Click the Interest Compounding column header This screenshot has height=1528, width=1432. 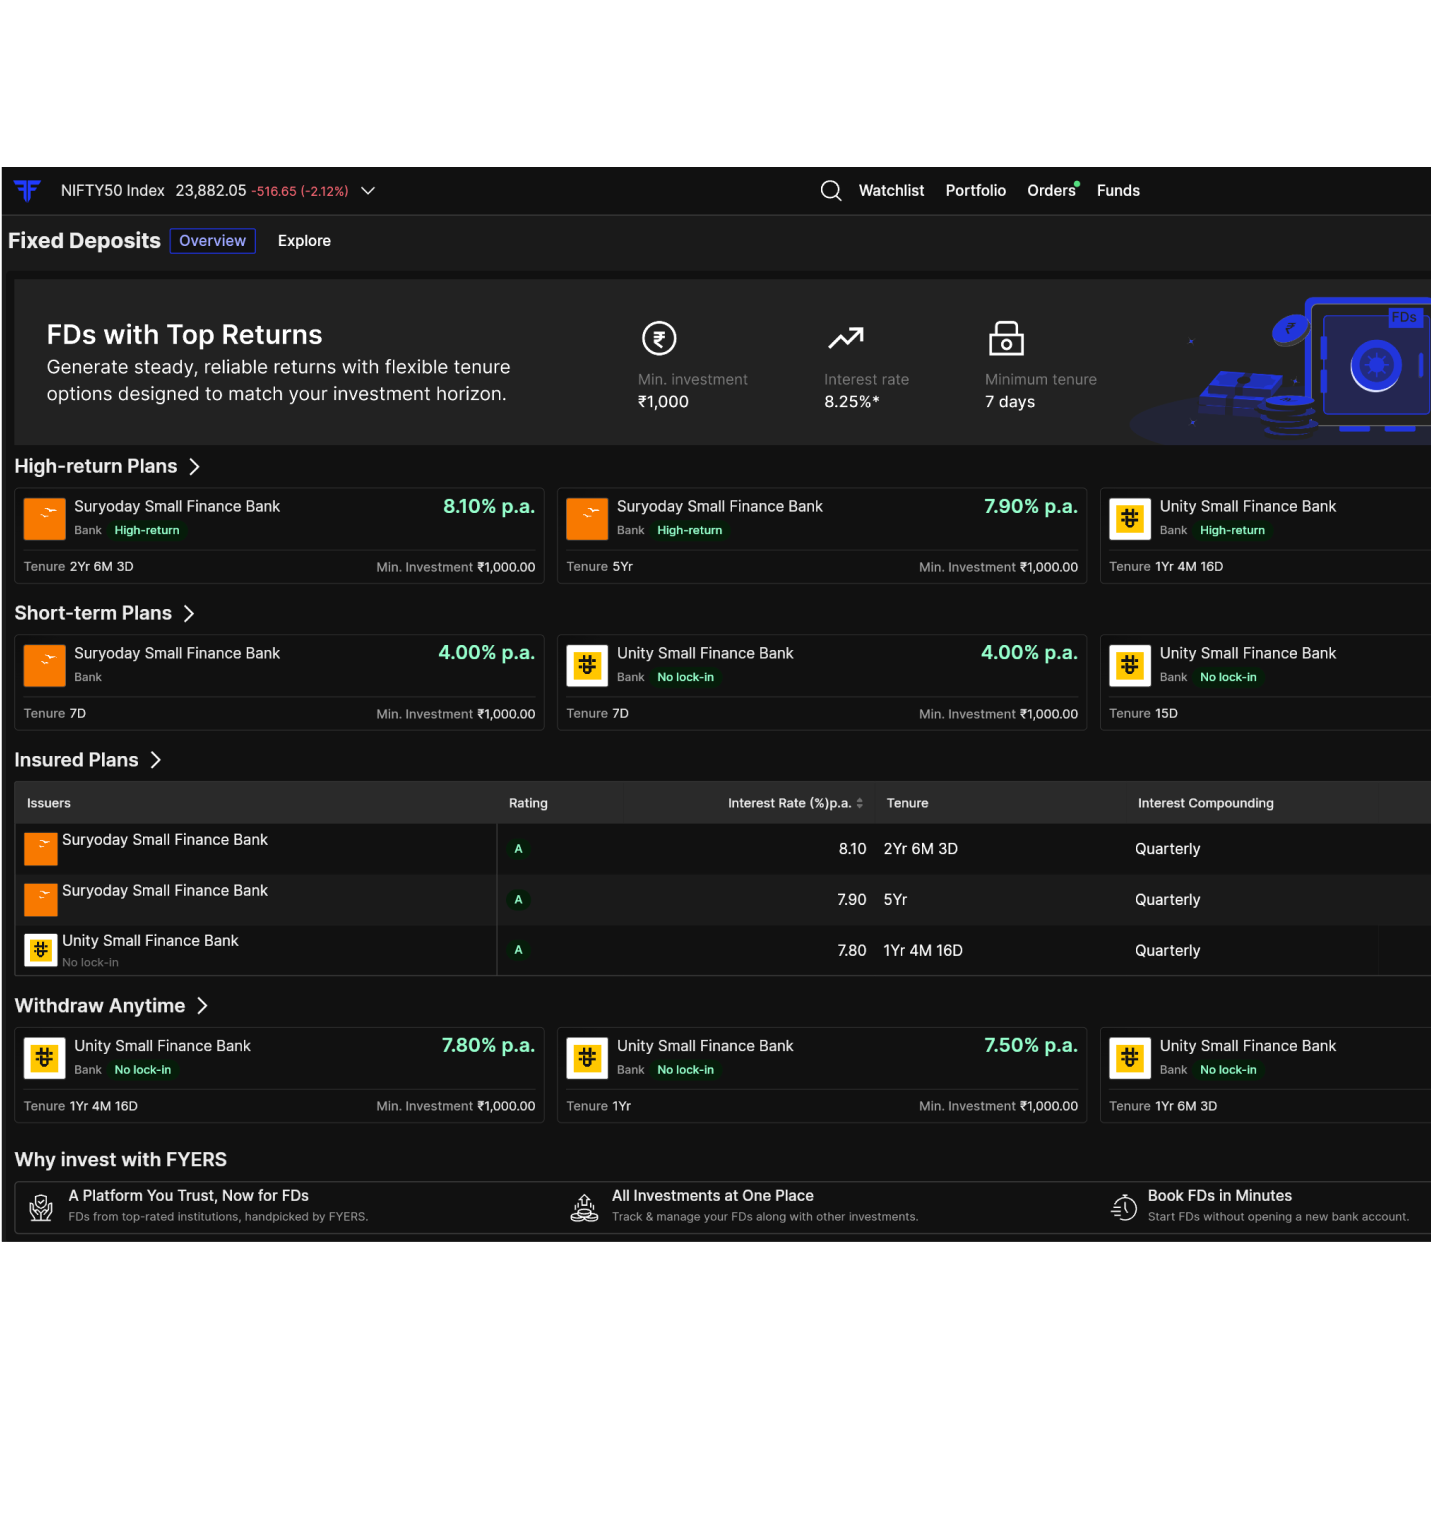tap(1206, 803)
